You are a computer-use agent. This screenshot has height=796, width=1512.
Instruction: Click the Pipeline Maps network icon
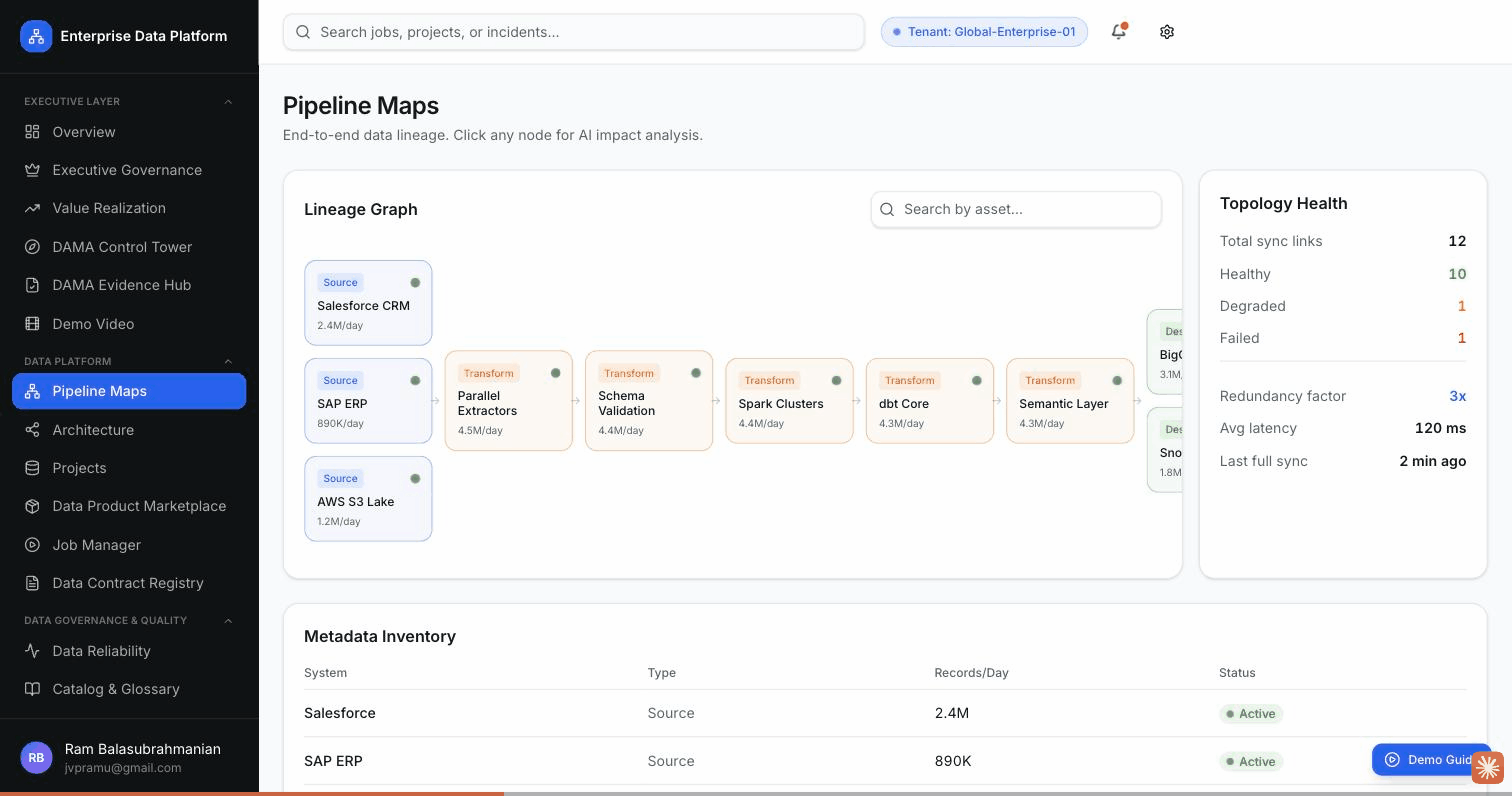coord(32,391)
